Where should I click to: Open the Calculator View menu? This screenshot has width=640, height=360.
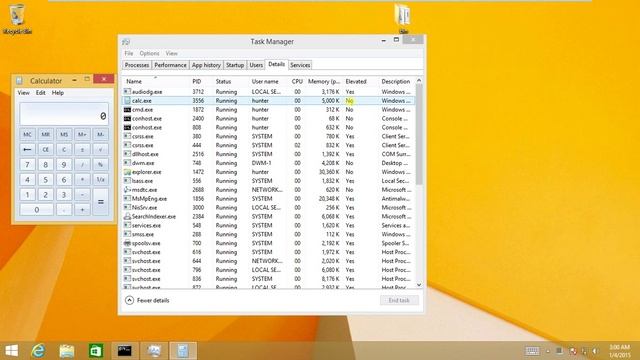point(23,93)
